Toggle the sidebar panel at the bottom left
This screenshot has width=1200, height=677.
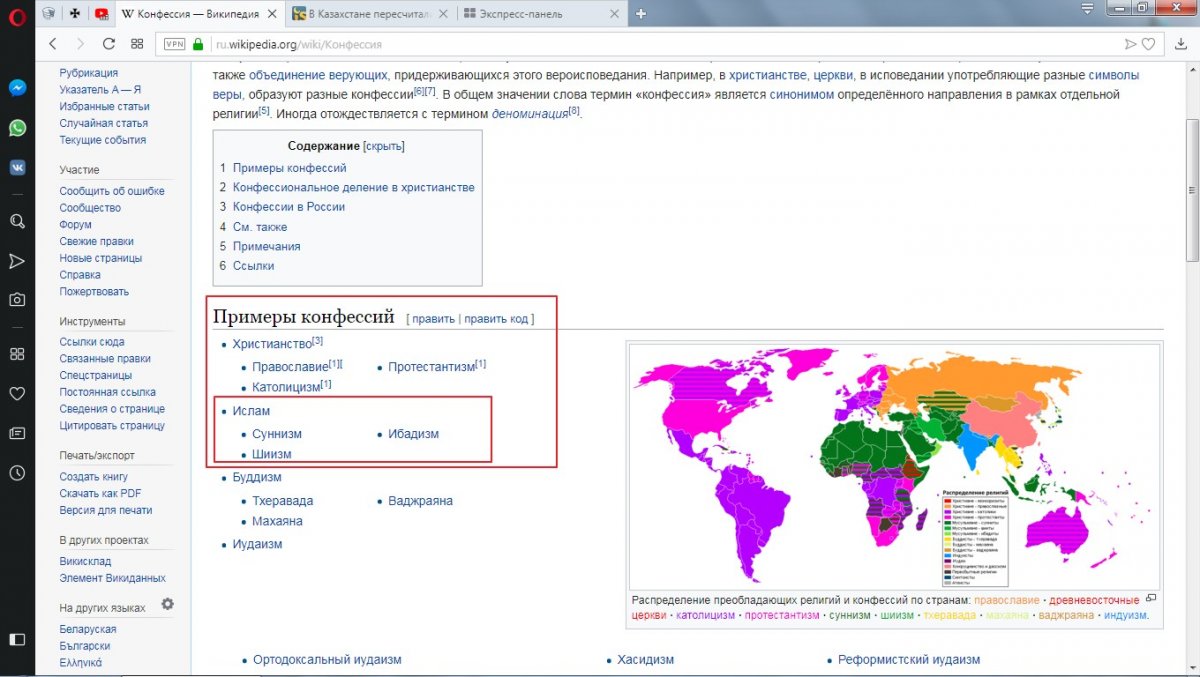pyautogui.click(x=17, y=639)
